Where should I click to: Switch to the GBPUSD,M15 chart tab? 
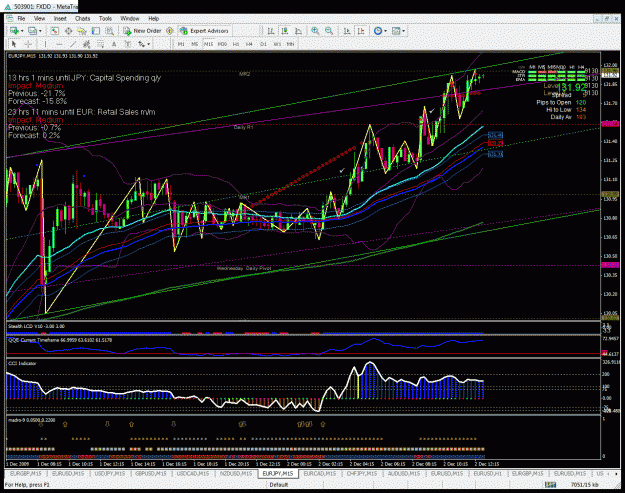coord(151,473)
